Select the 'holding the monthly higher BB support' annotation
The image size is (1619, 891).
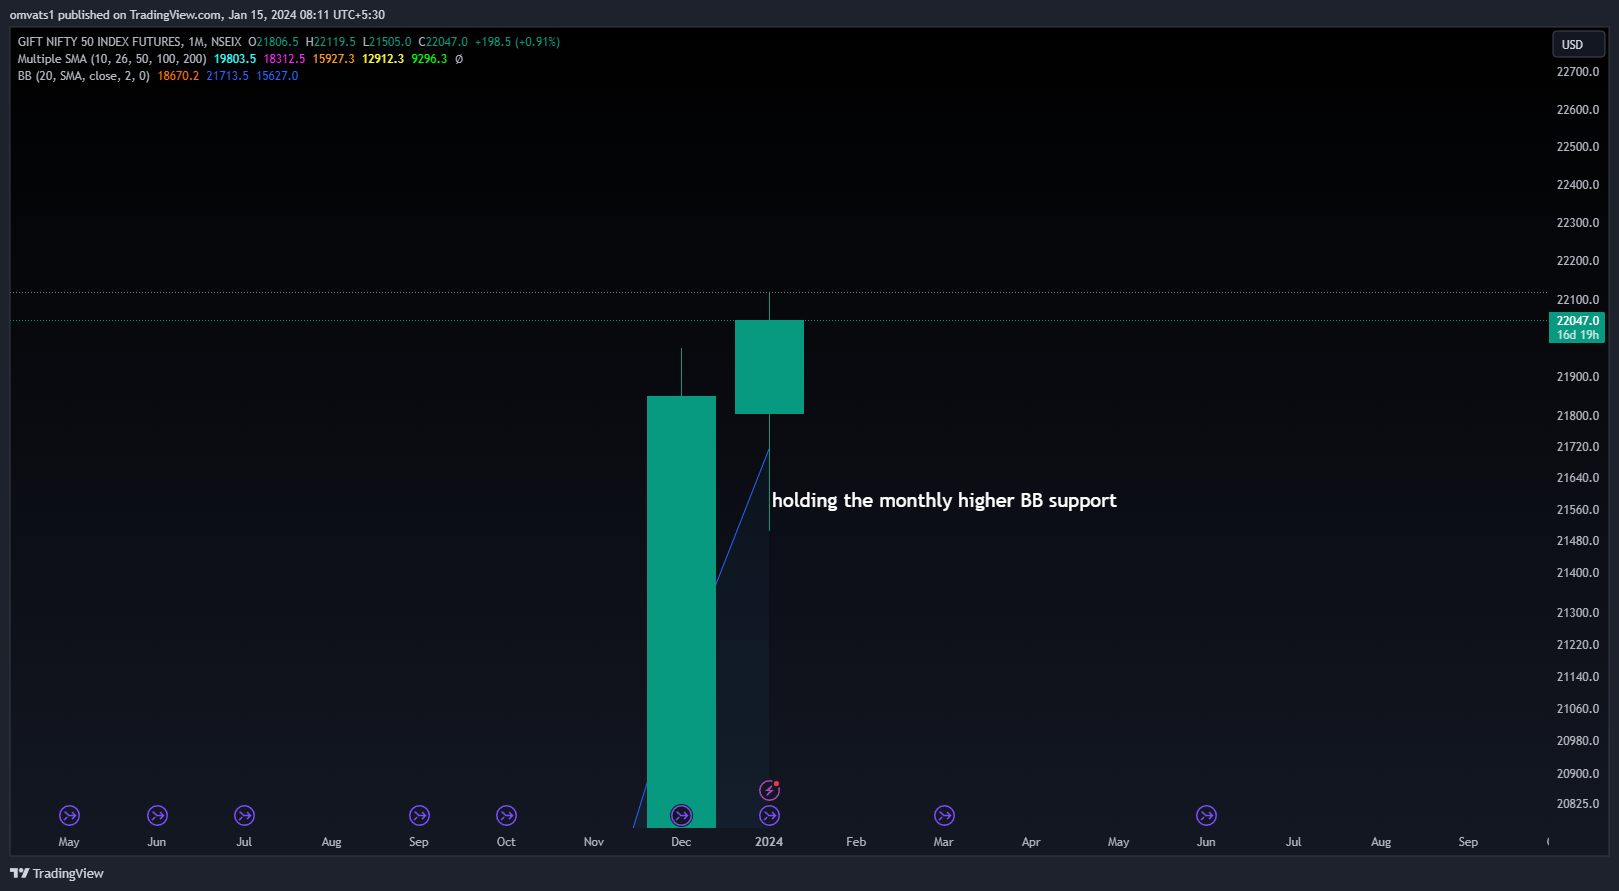(944, 500)
